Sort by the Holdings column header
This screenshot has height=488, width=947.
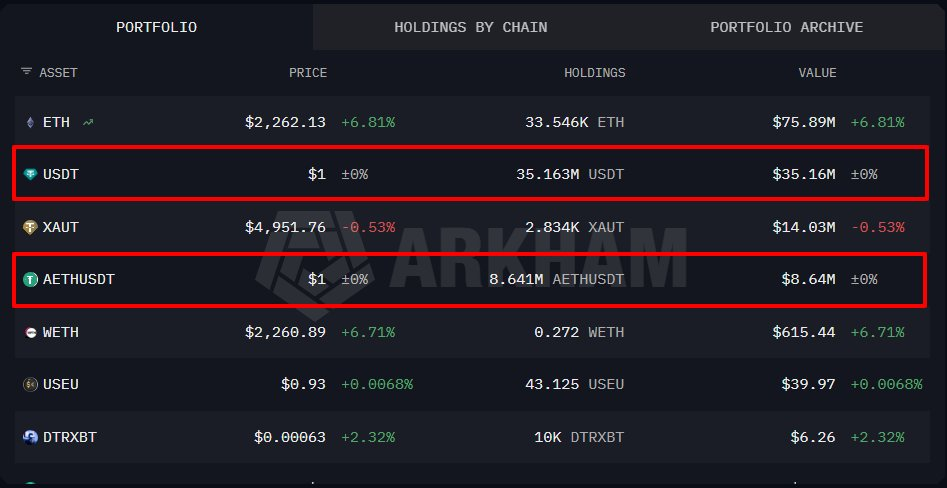pos(594,73)
